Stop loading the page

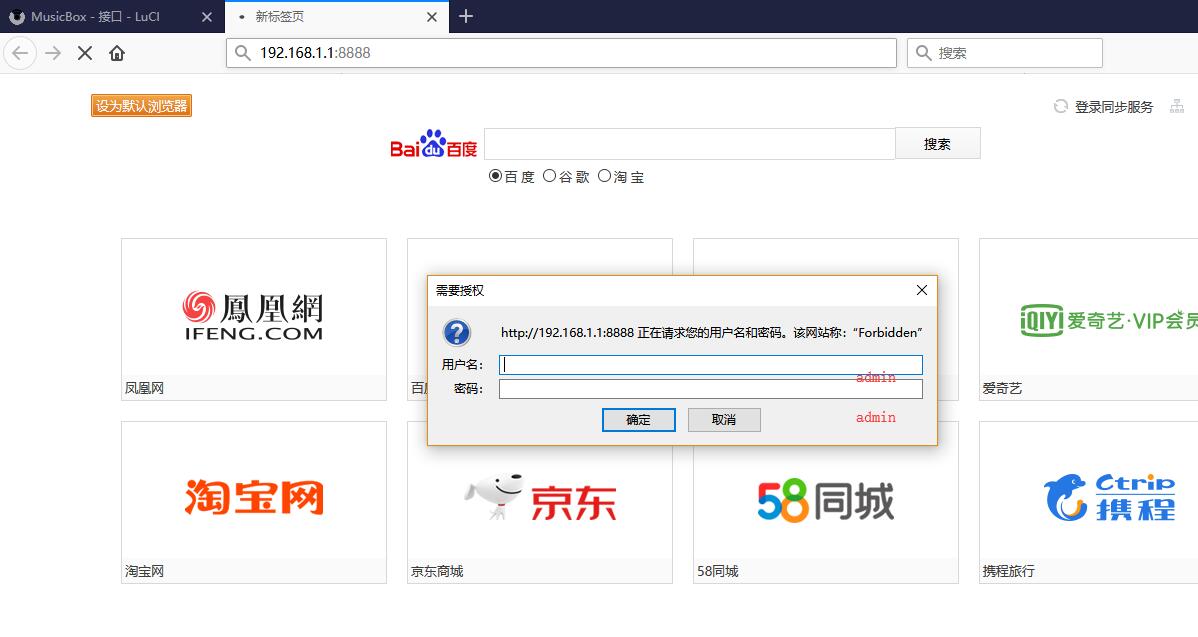point(85,53)
